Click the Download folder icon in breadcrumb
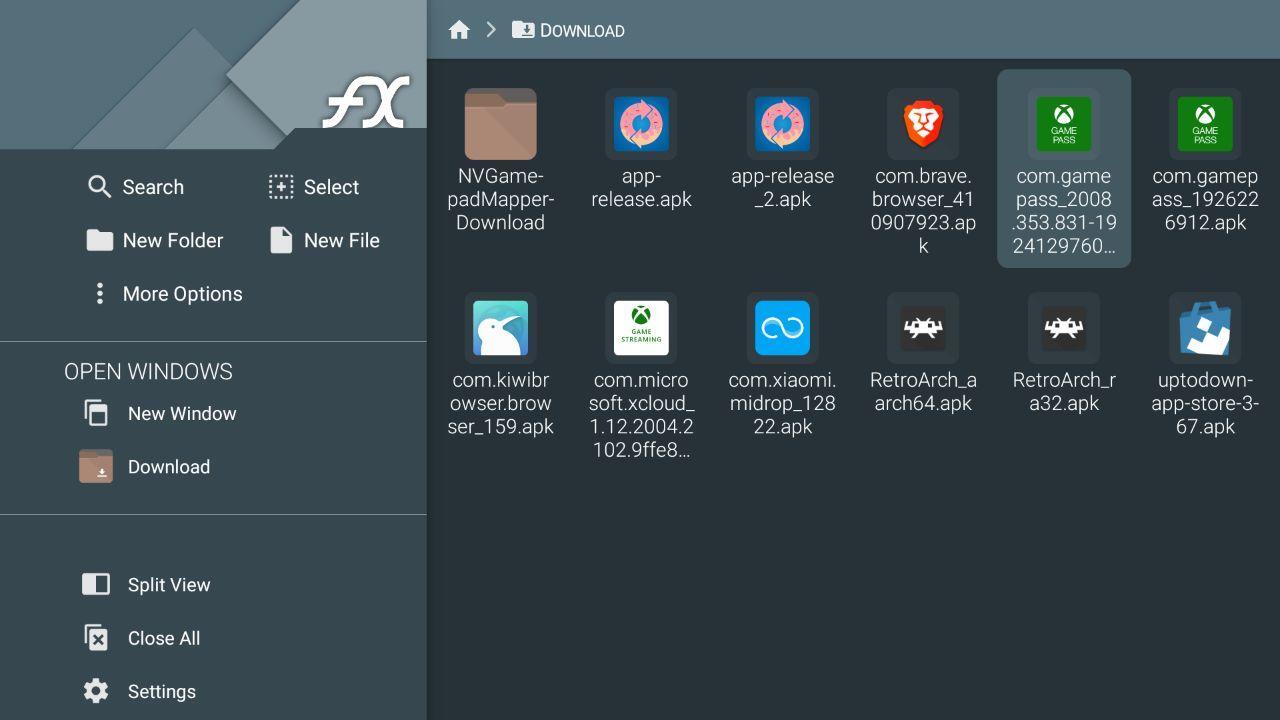Screen dimensions: 1280x720 click(523, 30)
